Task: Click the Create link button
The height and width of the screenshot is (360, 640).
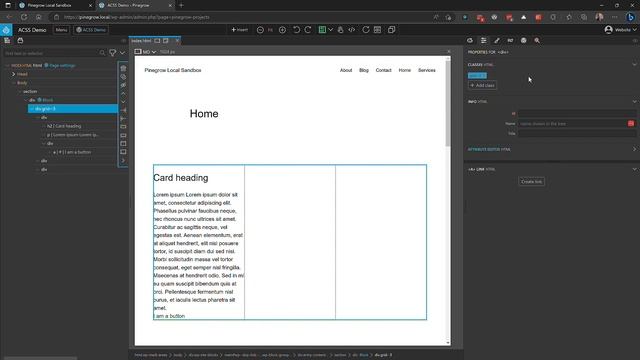Action: coord(531,182)
